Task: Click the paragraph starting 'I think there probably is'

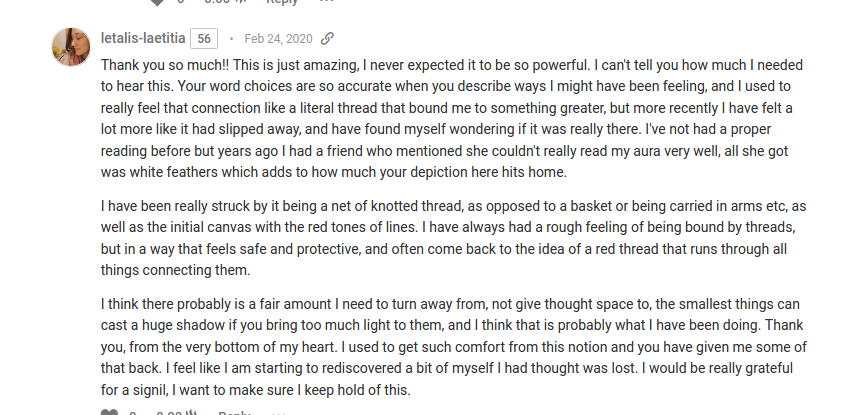Action: 454,347
